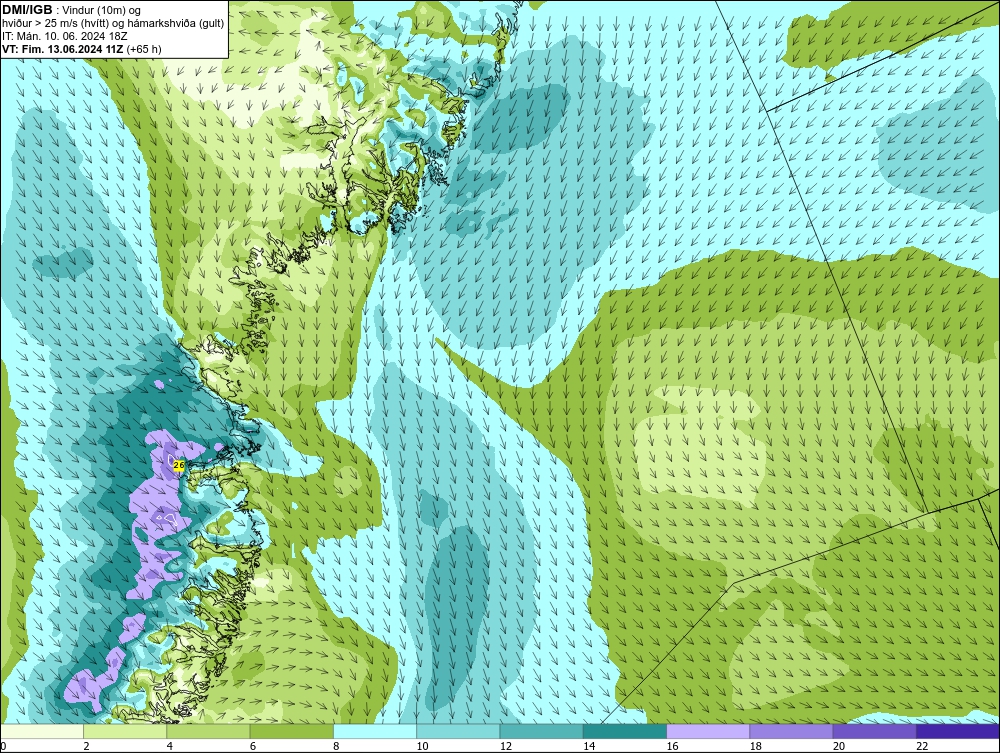
Task: Select the 6–8 m/s olive green band
Action: pyautogui.click(x=291, y=731)
